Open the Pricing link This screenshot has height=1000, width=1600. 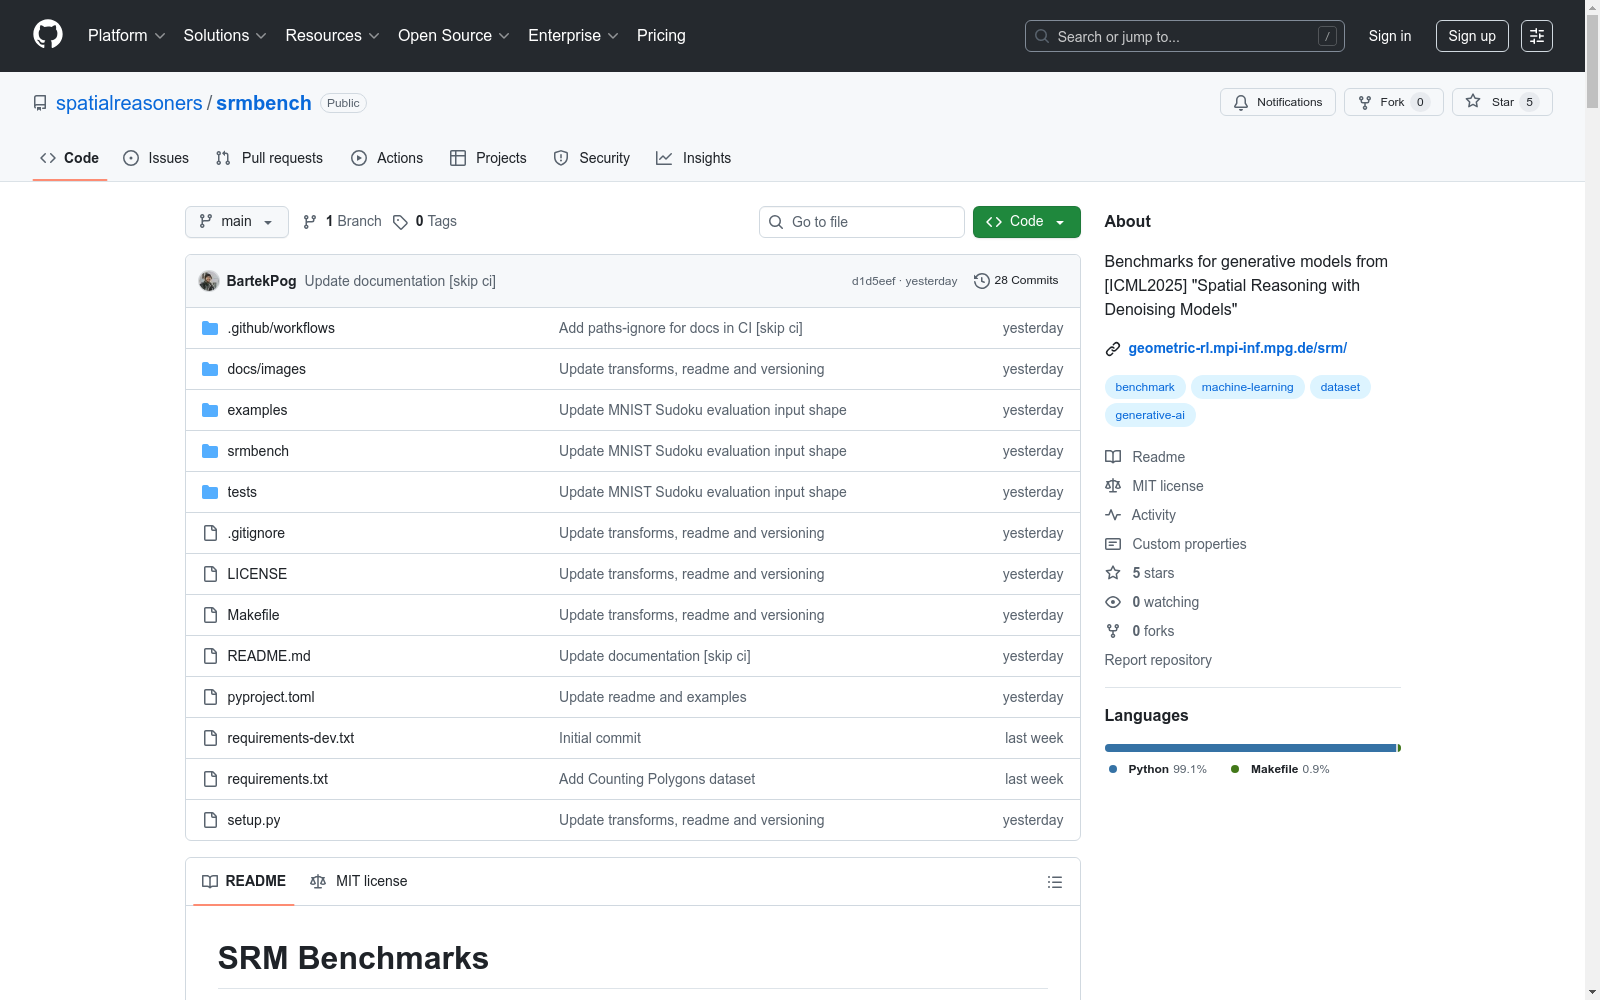point(661,35)
